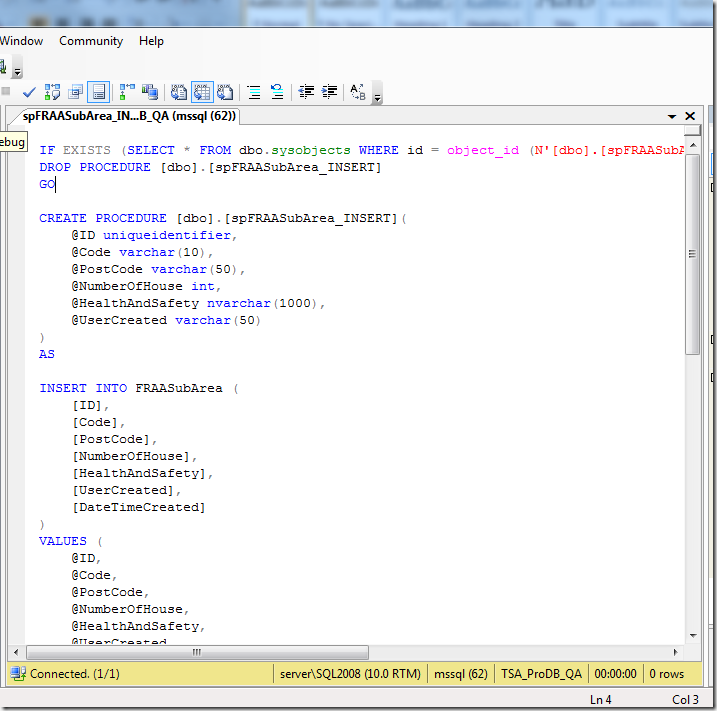Parse the query with the checkmark icon
The height and width of the screenshot is (711, 717).
click(x=30, y=92)
